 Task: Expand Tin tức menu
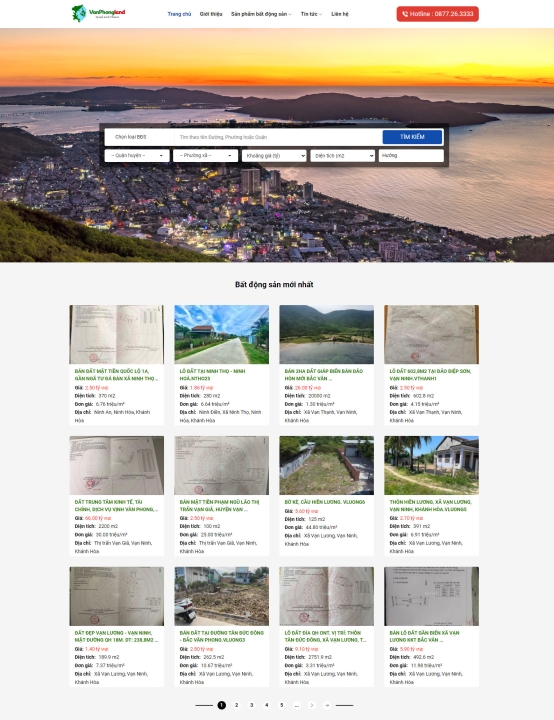coord(311,14)
